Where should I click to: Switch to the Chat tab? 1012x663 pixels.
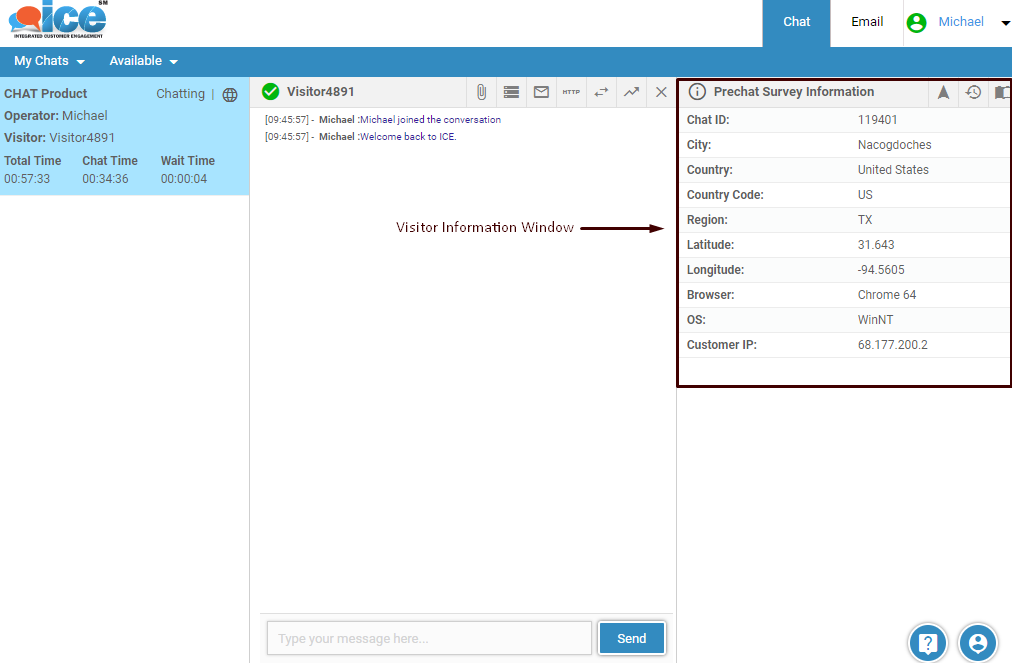click(x=796, y=22)
